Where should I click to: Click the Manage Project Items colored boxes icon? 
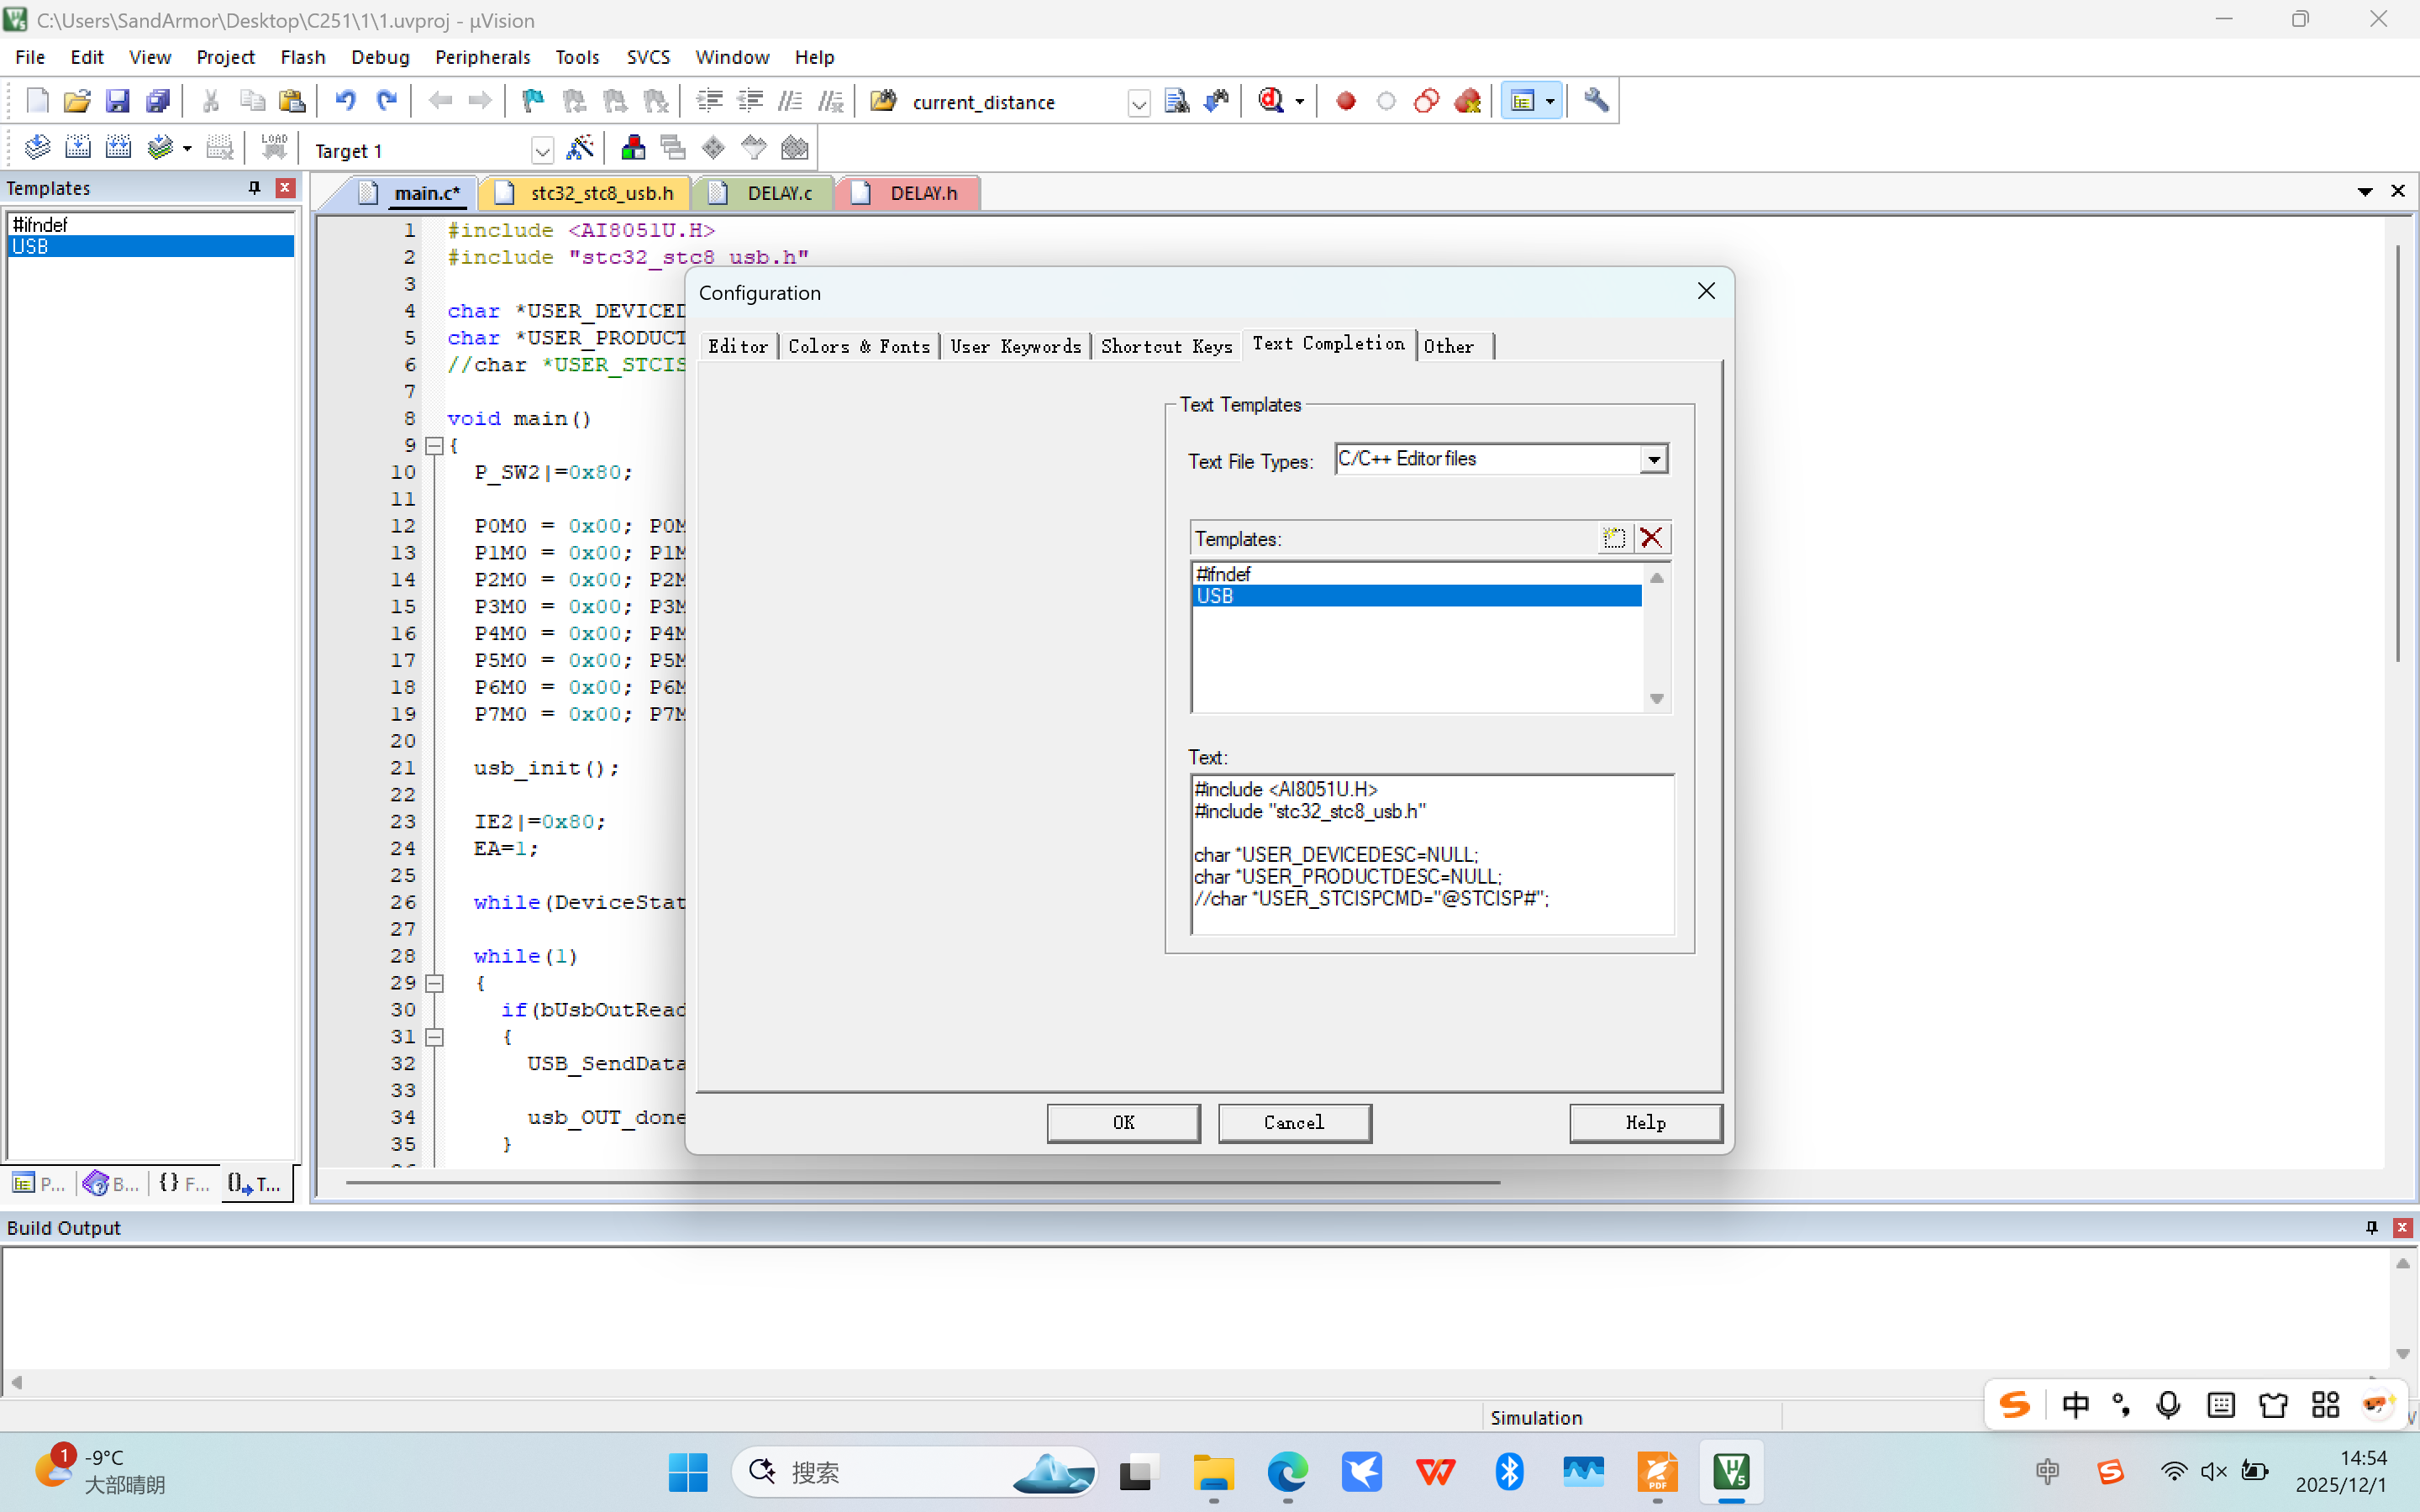pos(633,149)
